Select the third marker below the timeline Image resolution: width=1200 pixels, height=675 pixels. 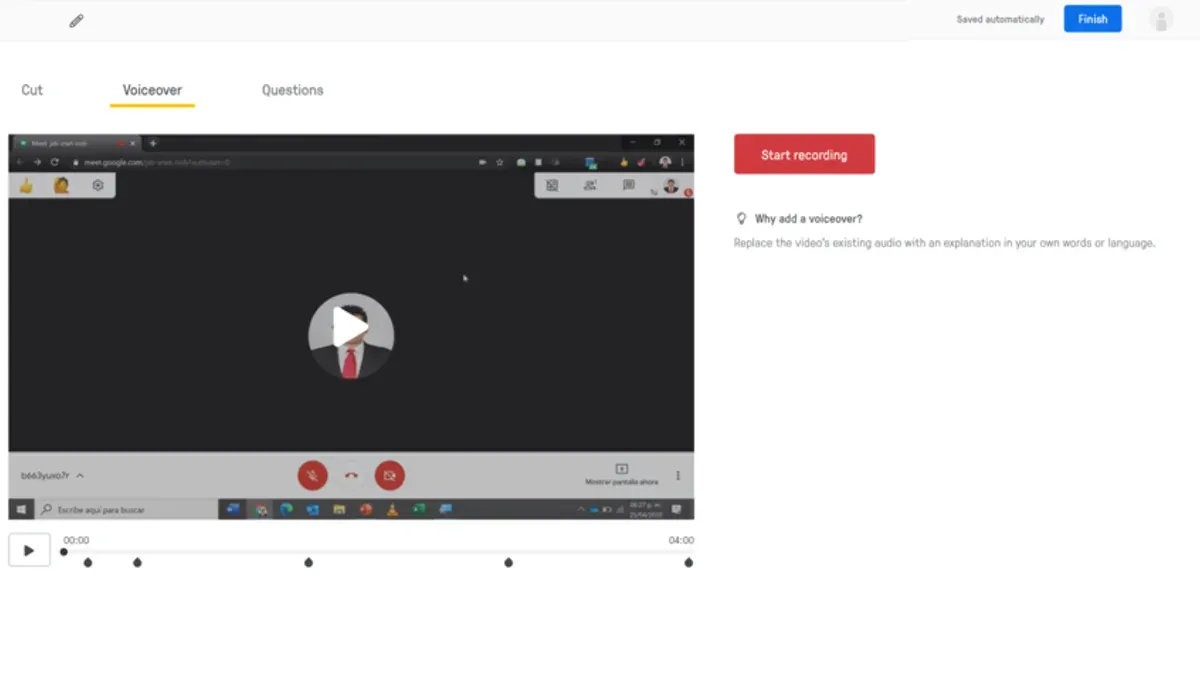(x=308, y=563)
